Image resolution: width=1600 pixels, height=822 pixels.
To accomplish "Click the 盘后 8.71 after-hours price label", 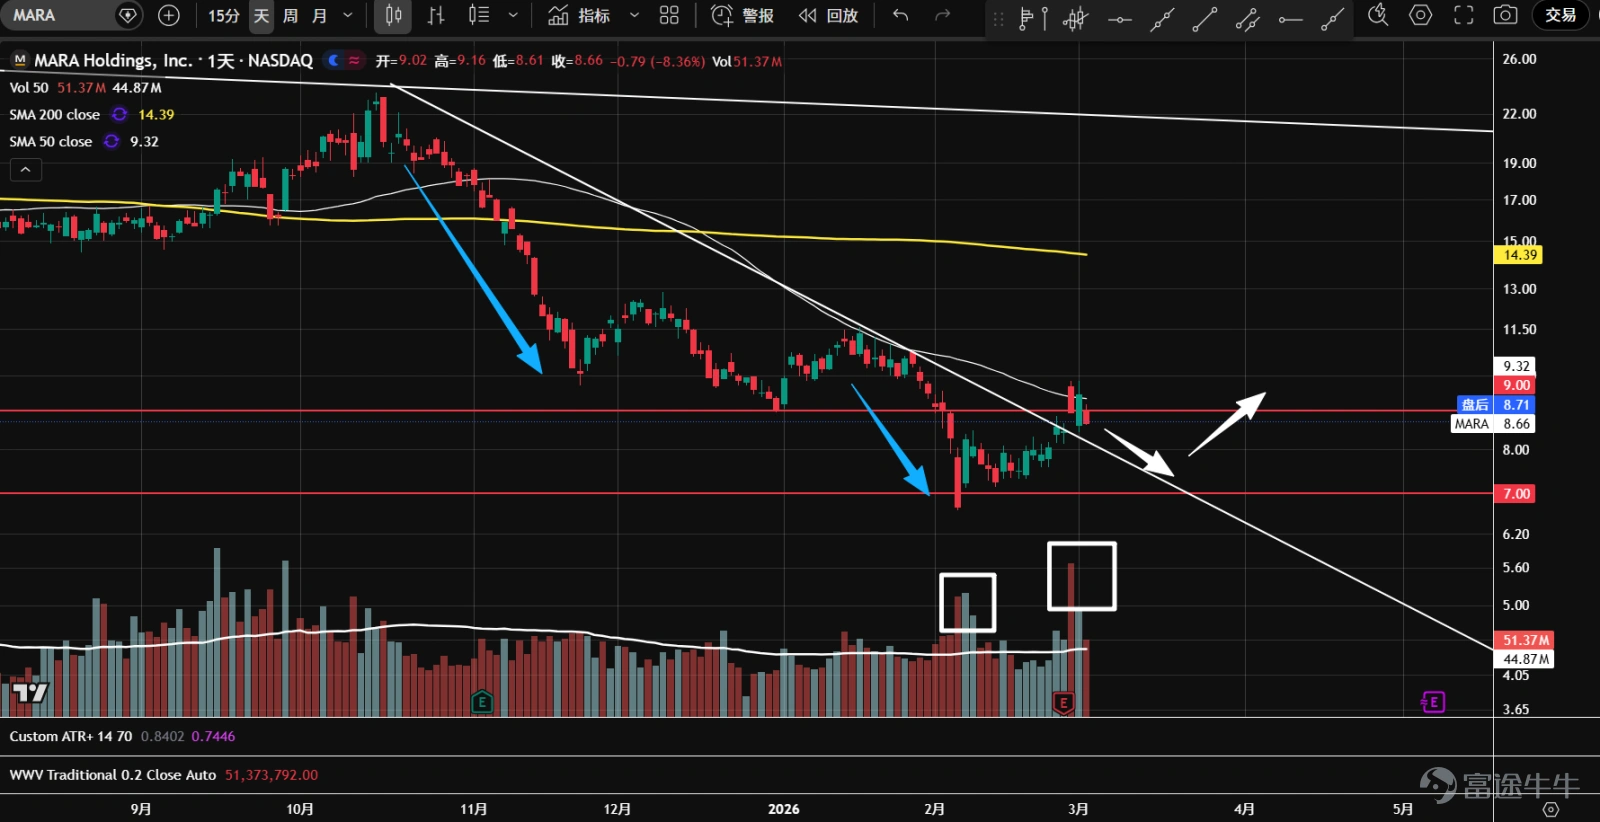I will [x=1496, y=405].
